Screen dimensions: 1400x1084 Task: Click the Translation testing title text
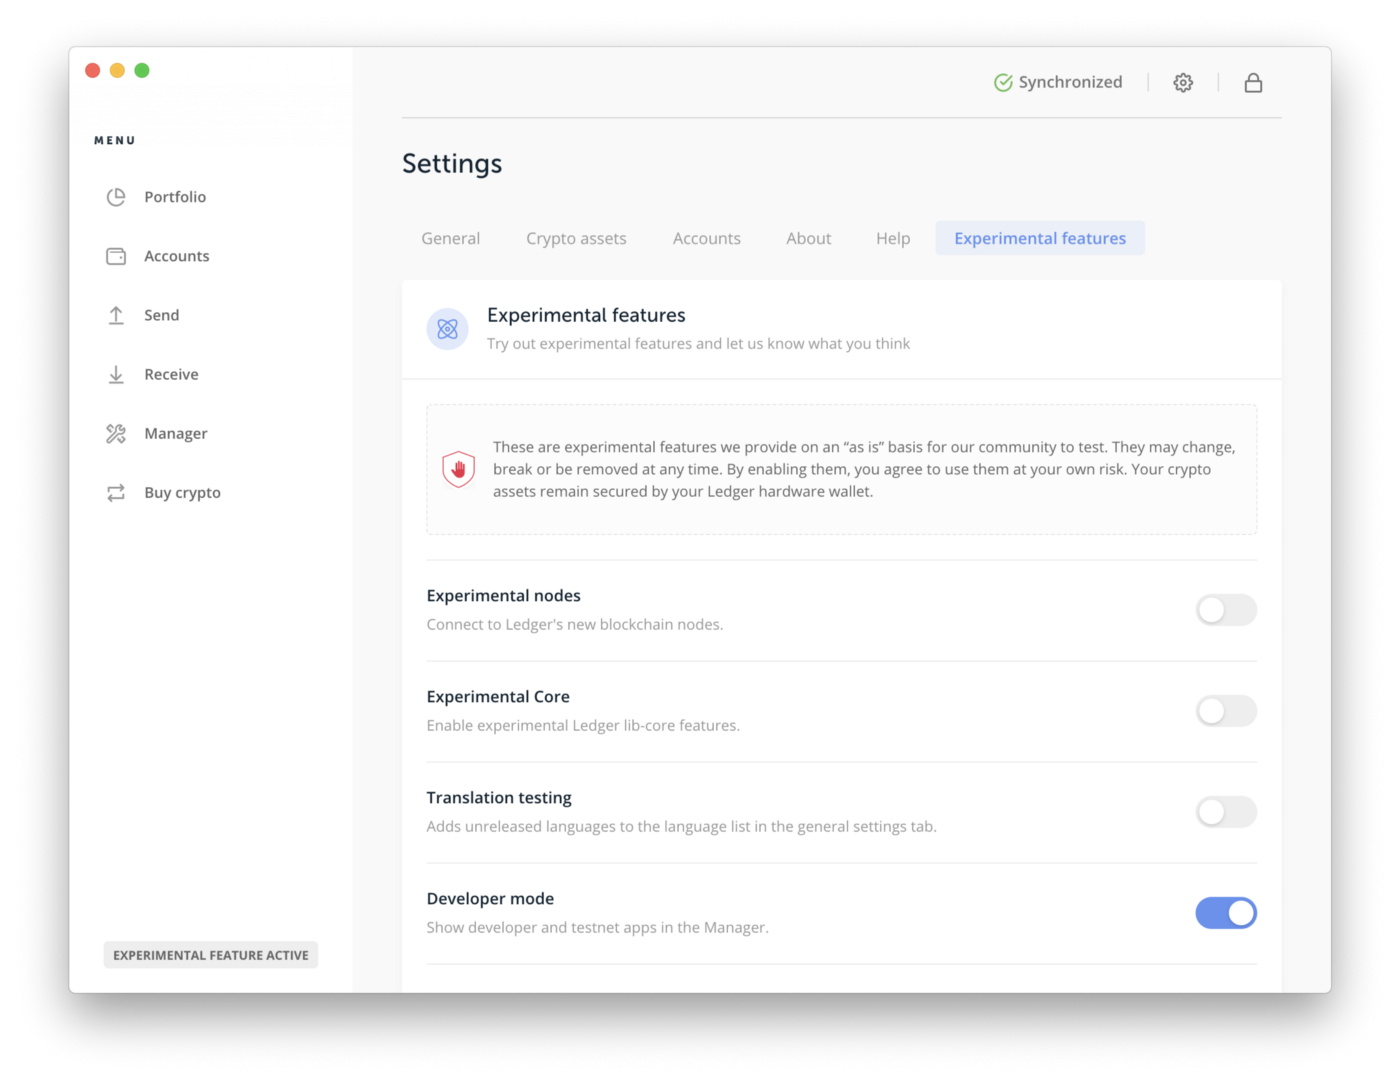coord(499,797)
